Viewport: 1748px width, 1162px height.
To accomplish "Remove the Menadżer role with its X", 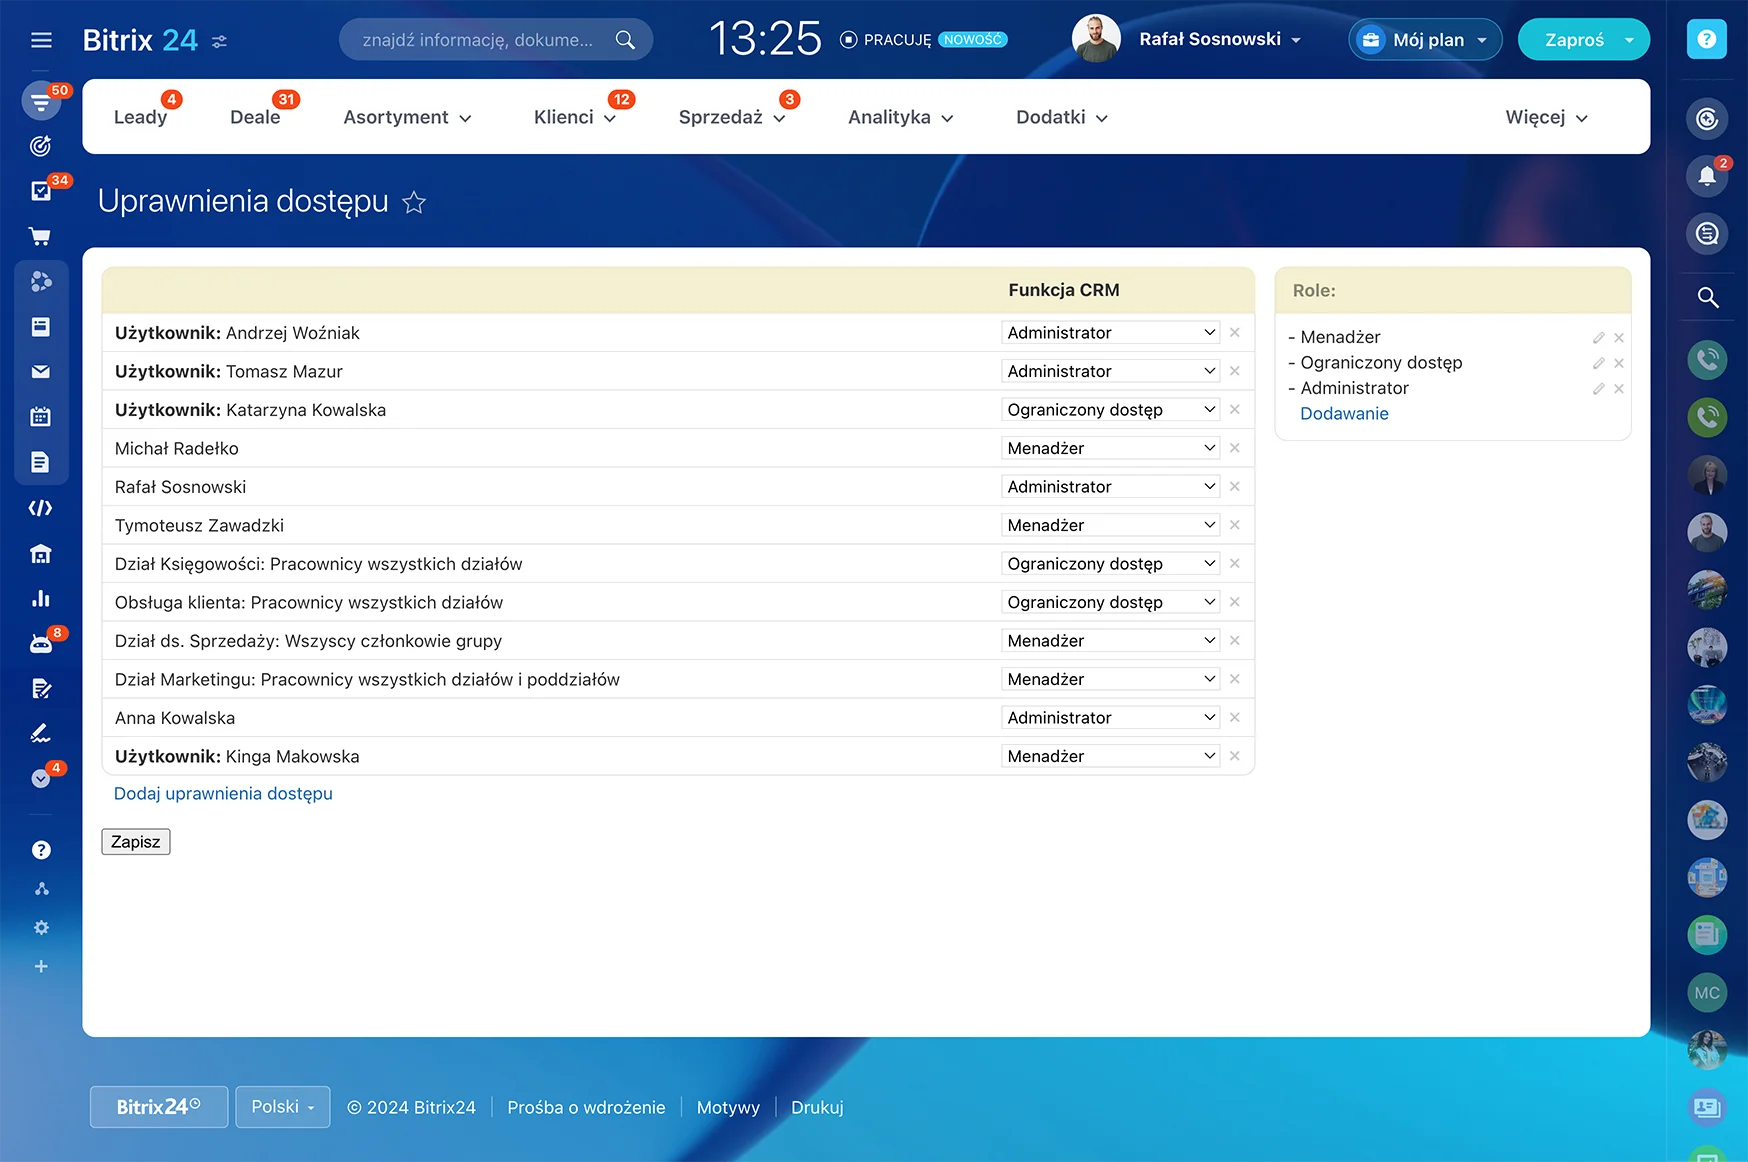I will coord(1618,337).
